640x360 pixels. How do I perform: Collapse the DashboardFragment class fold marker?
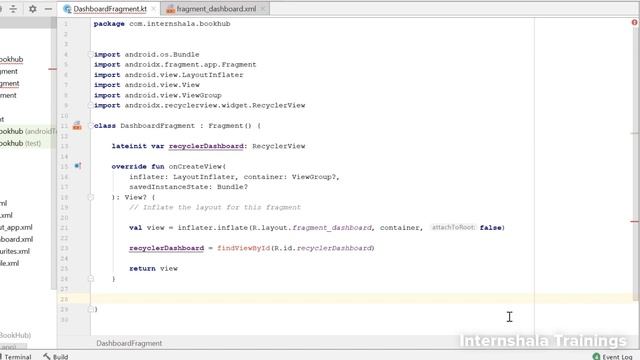pyautogui.click(x=91, y=126)
